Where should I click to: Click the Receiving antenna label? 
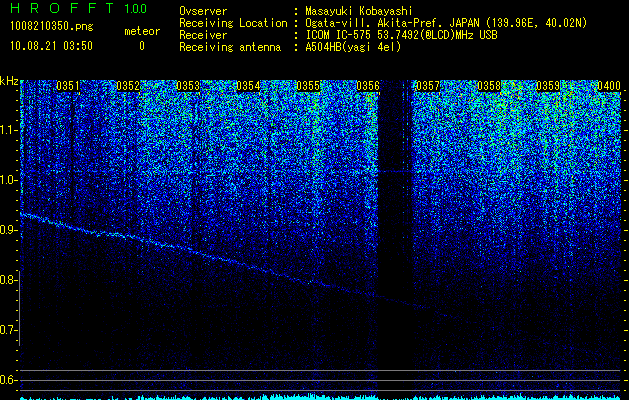(x=230, y=47)
